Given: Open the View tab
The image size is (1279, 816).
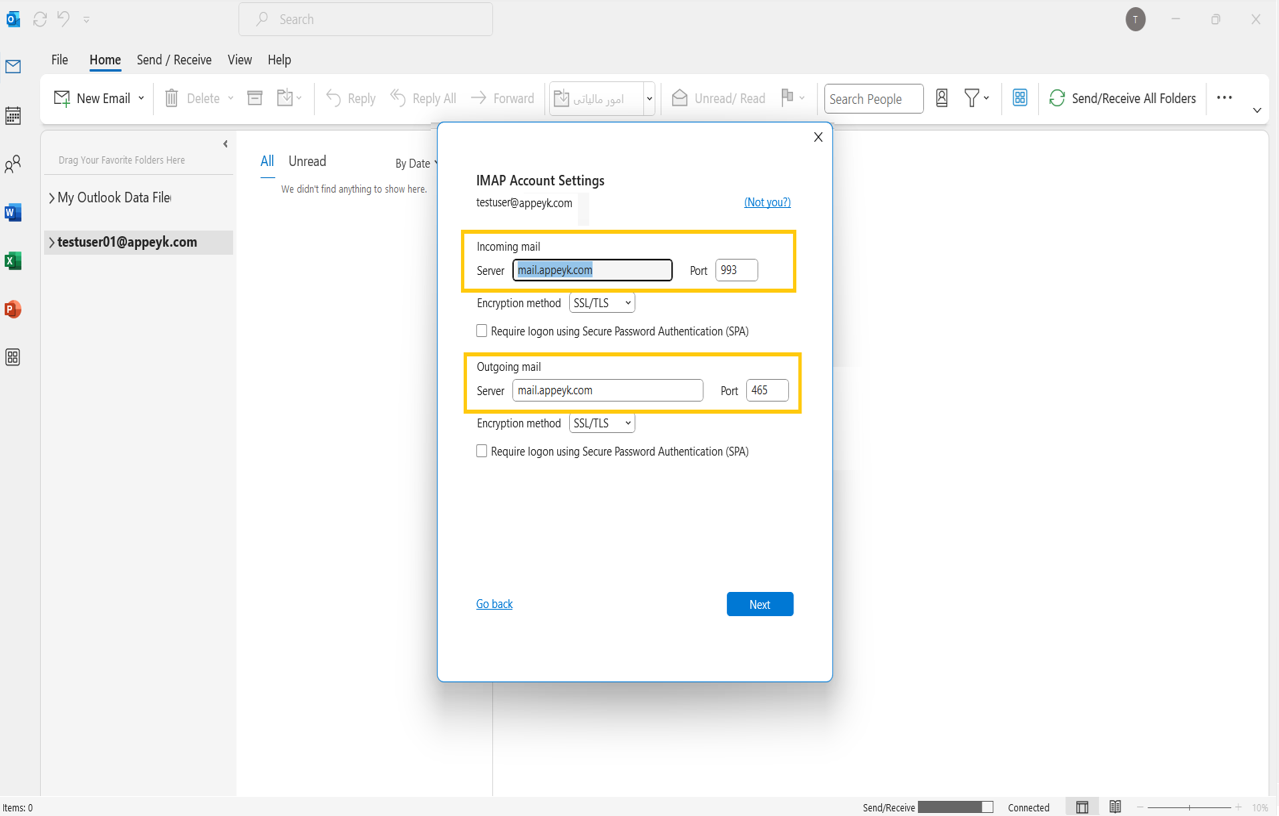Looking at the screenshot, I should pos(240,60).
